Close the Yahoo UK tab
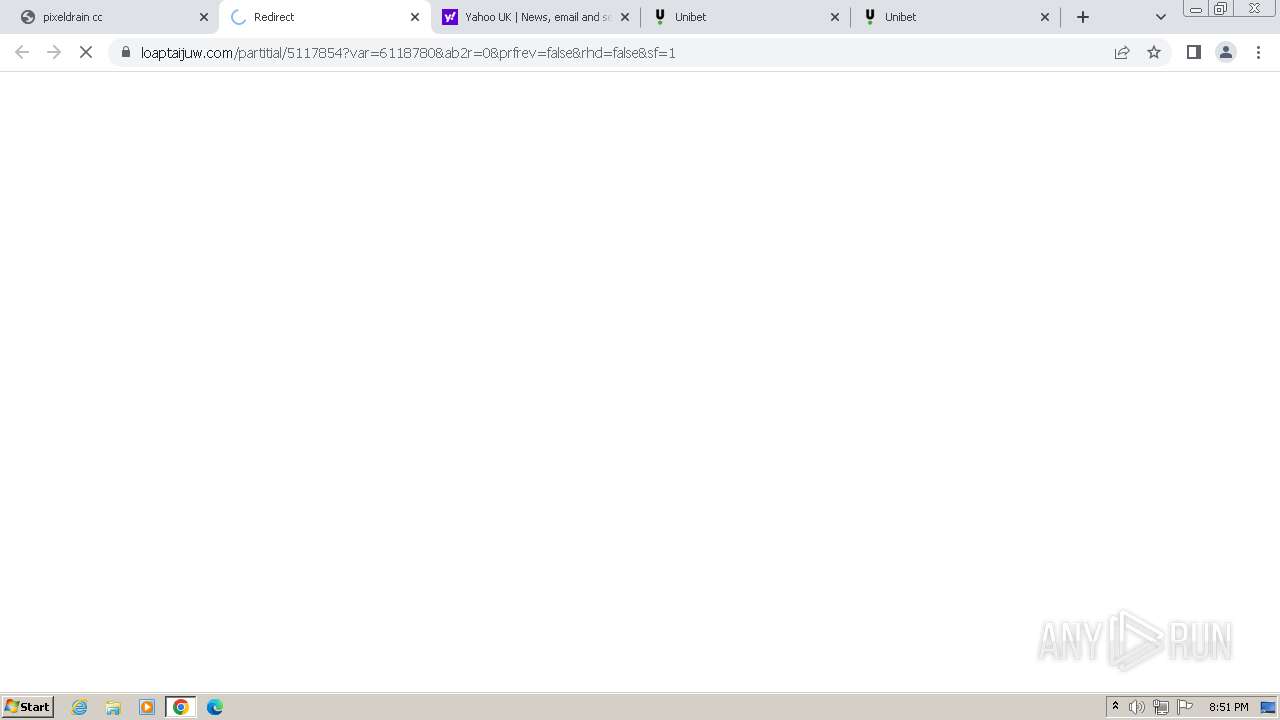Image resolution: width=1280 pixels, height=720 pixels. coord(625,17)
